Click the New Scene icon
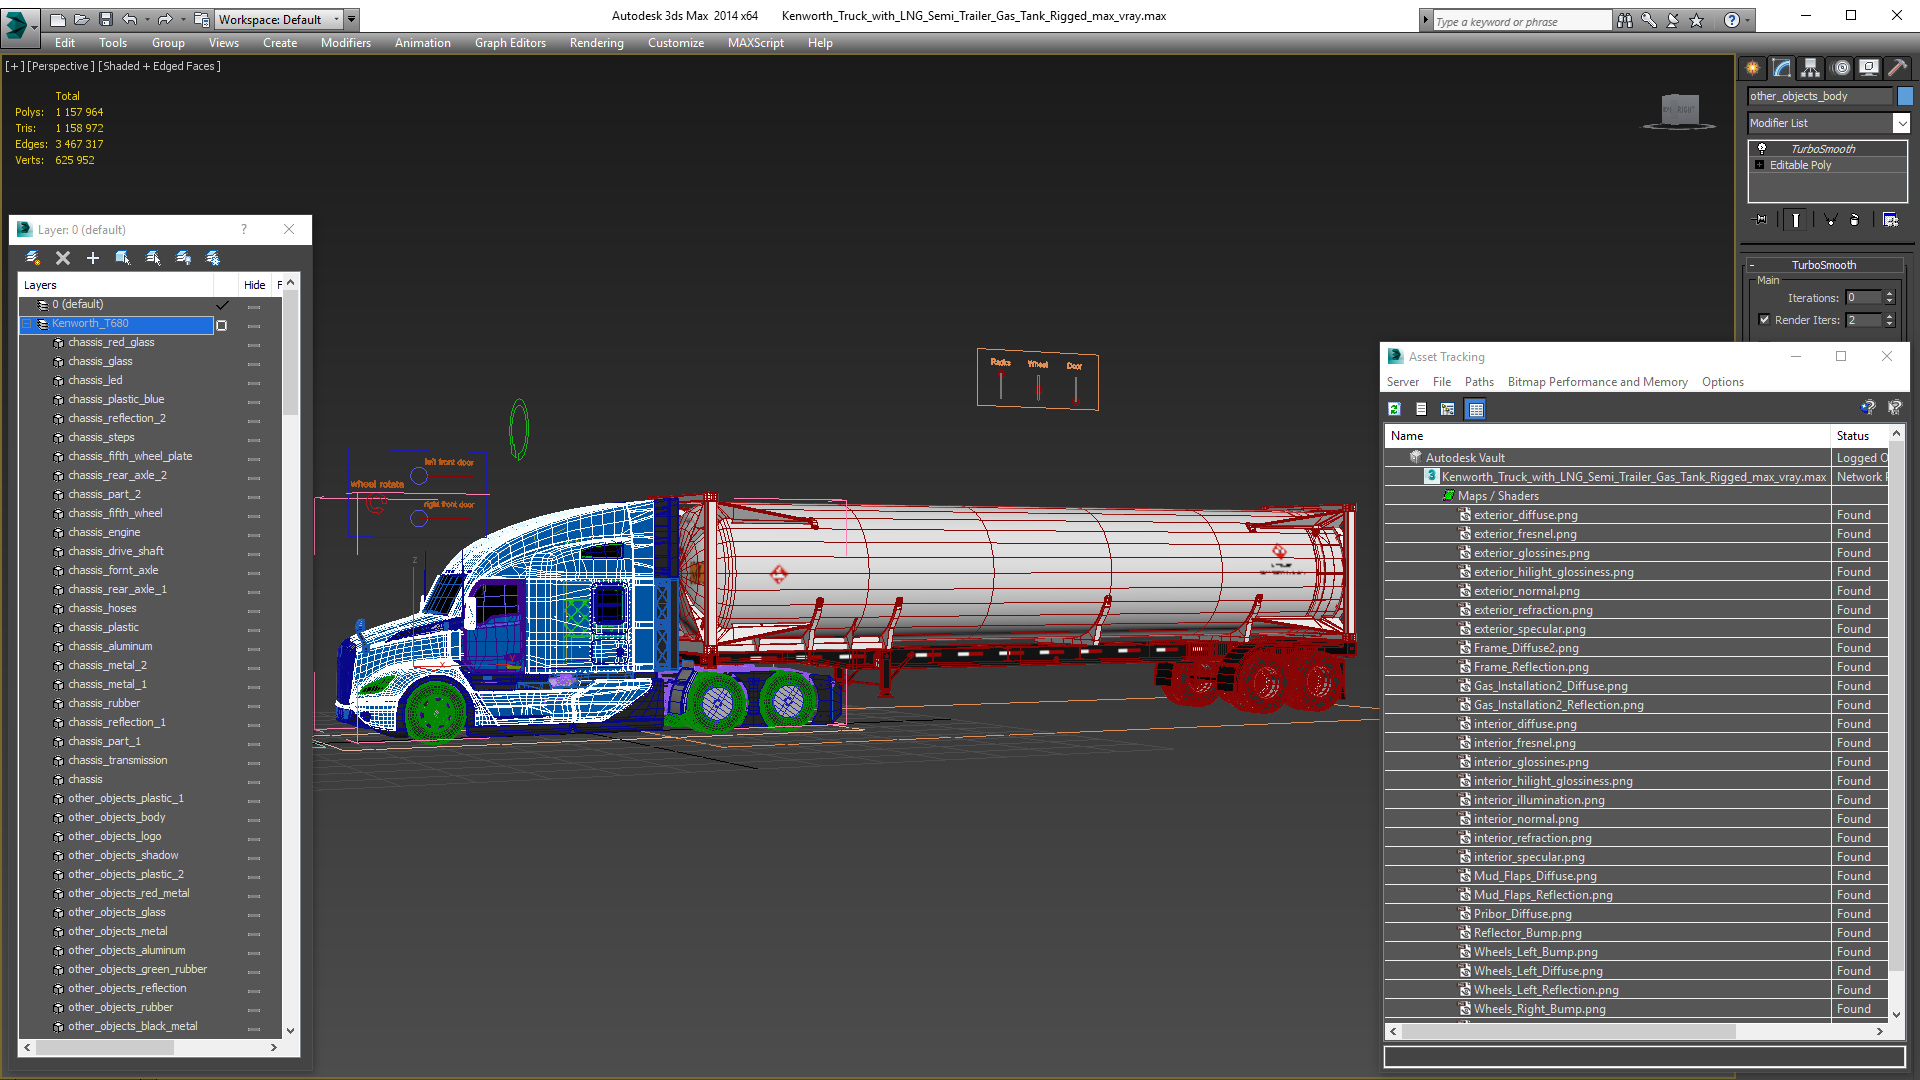1920x1080 pixels. [57, 19]
